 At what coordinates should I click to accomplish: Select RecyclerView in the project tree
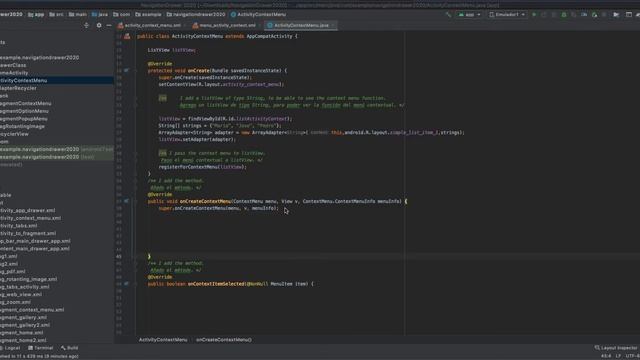point(14,134)
